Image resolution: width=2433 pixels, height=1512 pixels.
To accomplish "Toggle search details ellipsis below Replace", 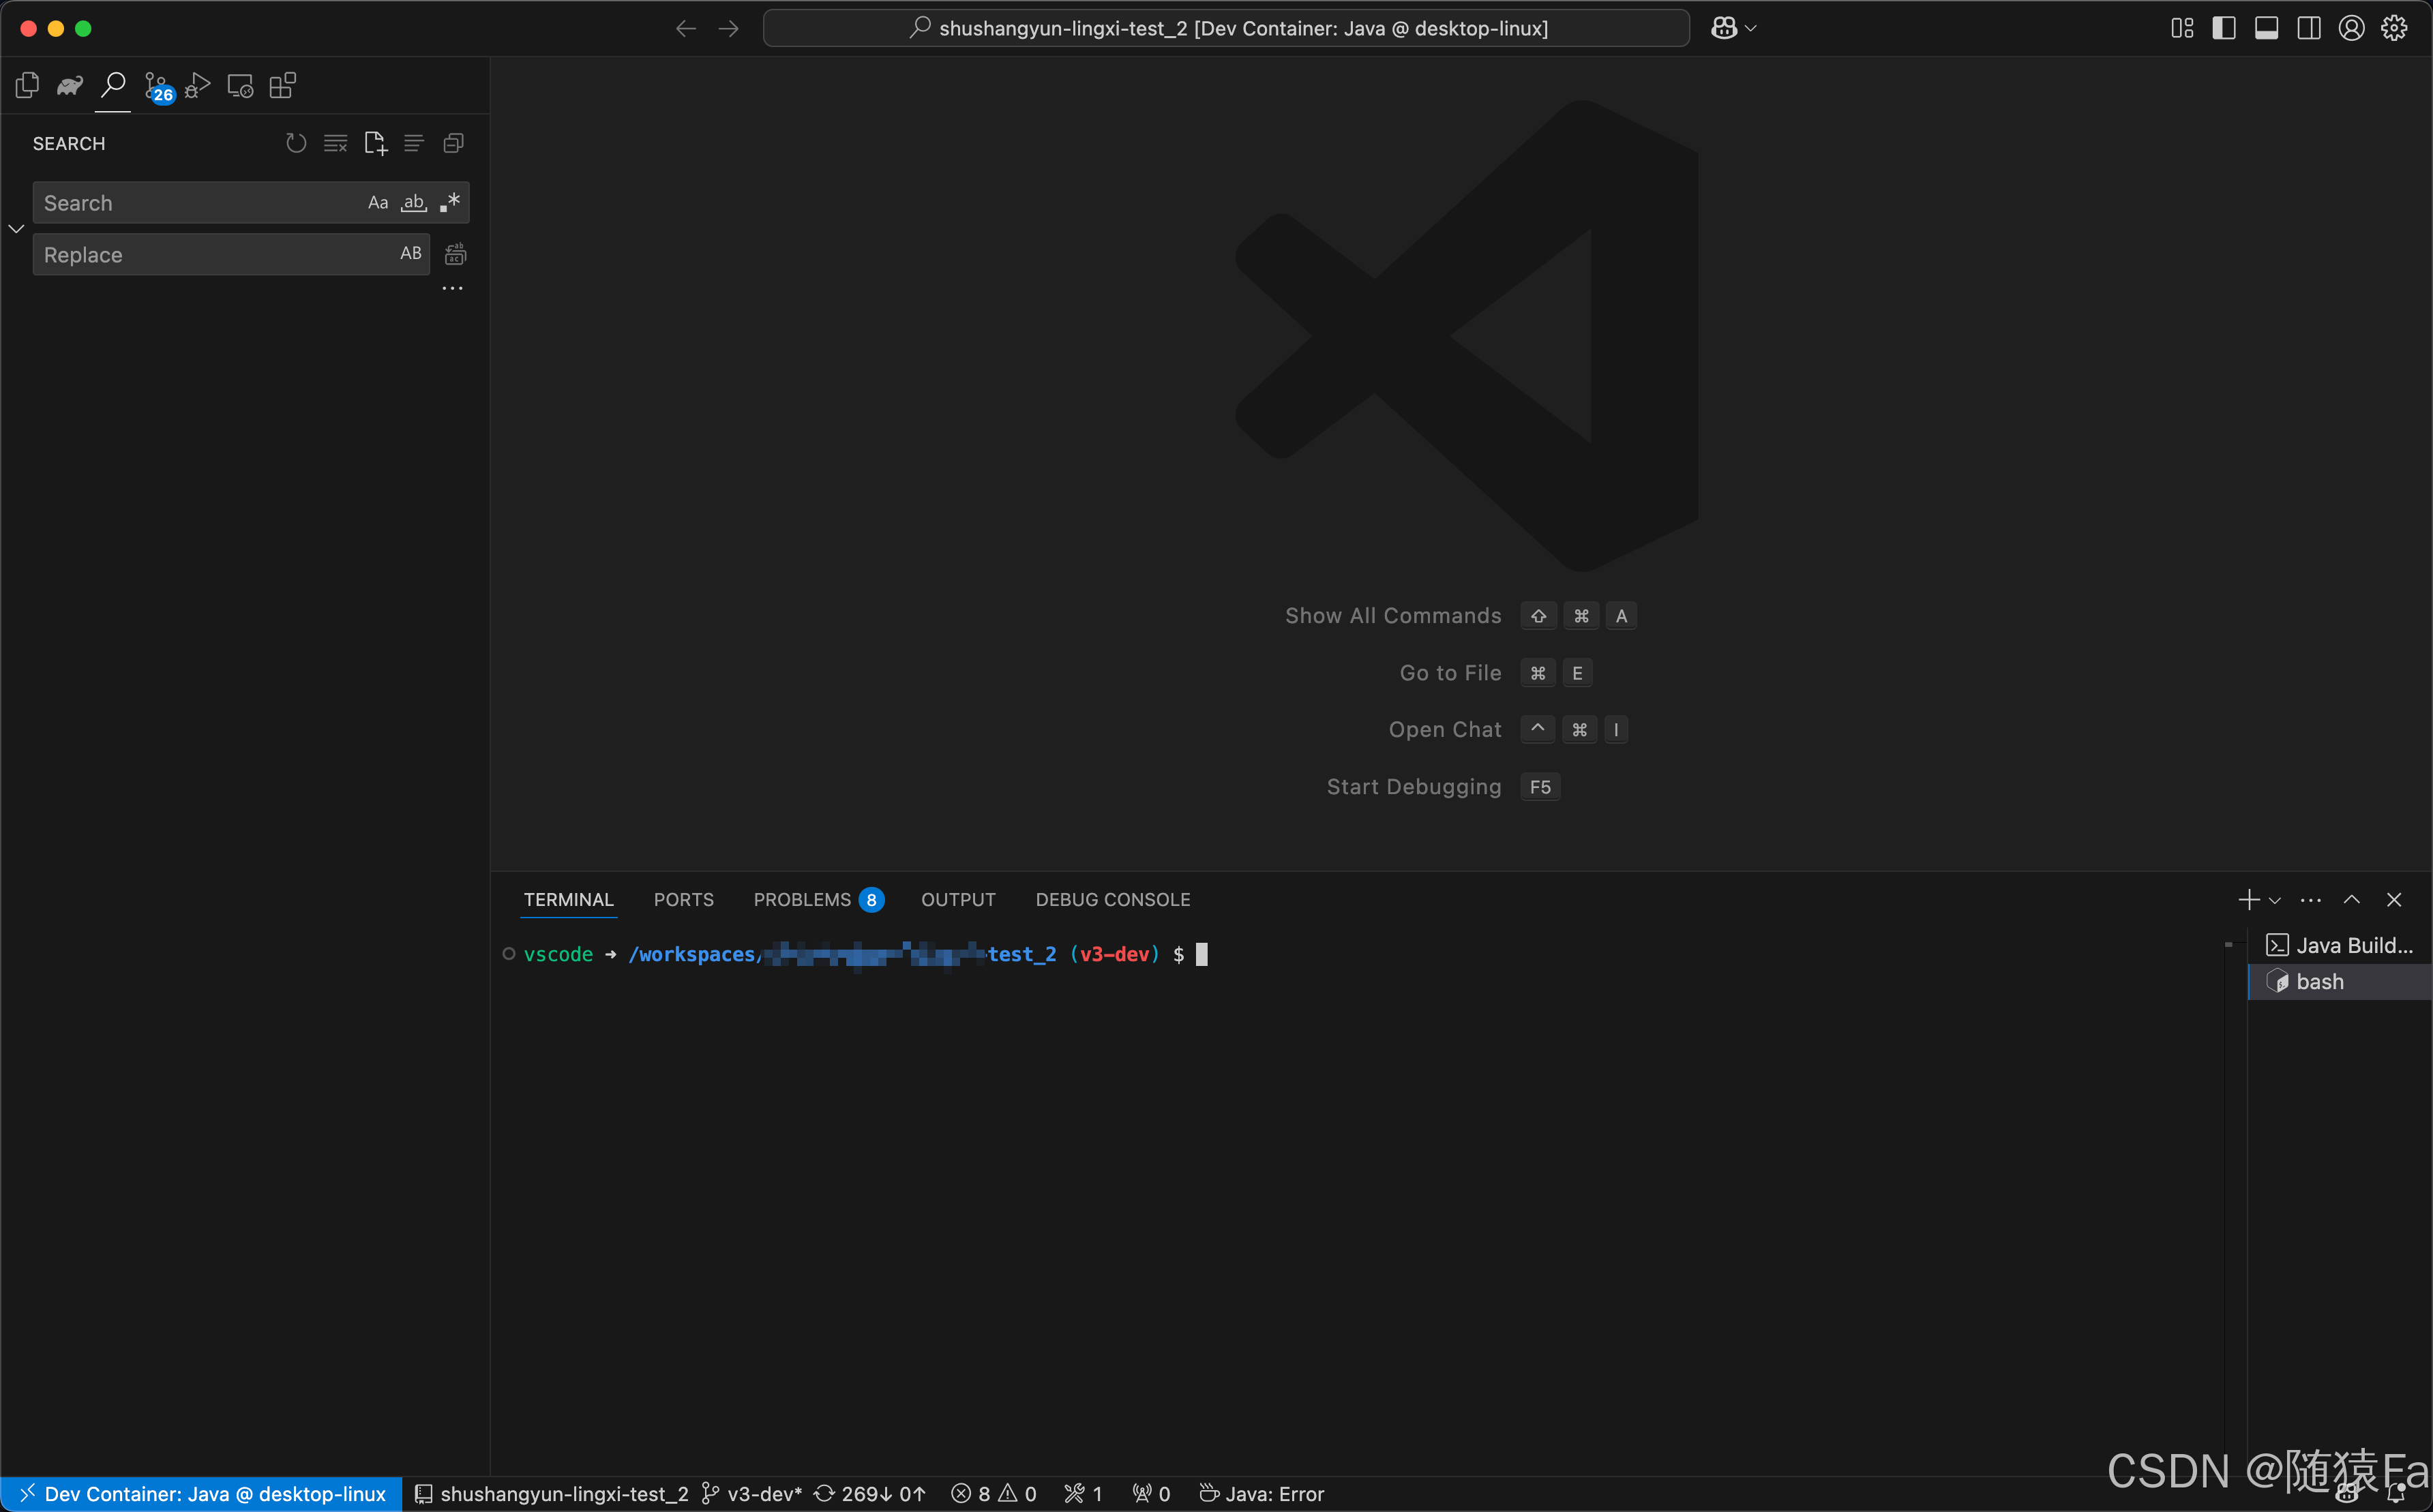I will (452, 289).
